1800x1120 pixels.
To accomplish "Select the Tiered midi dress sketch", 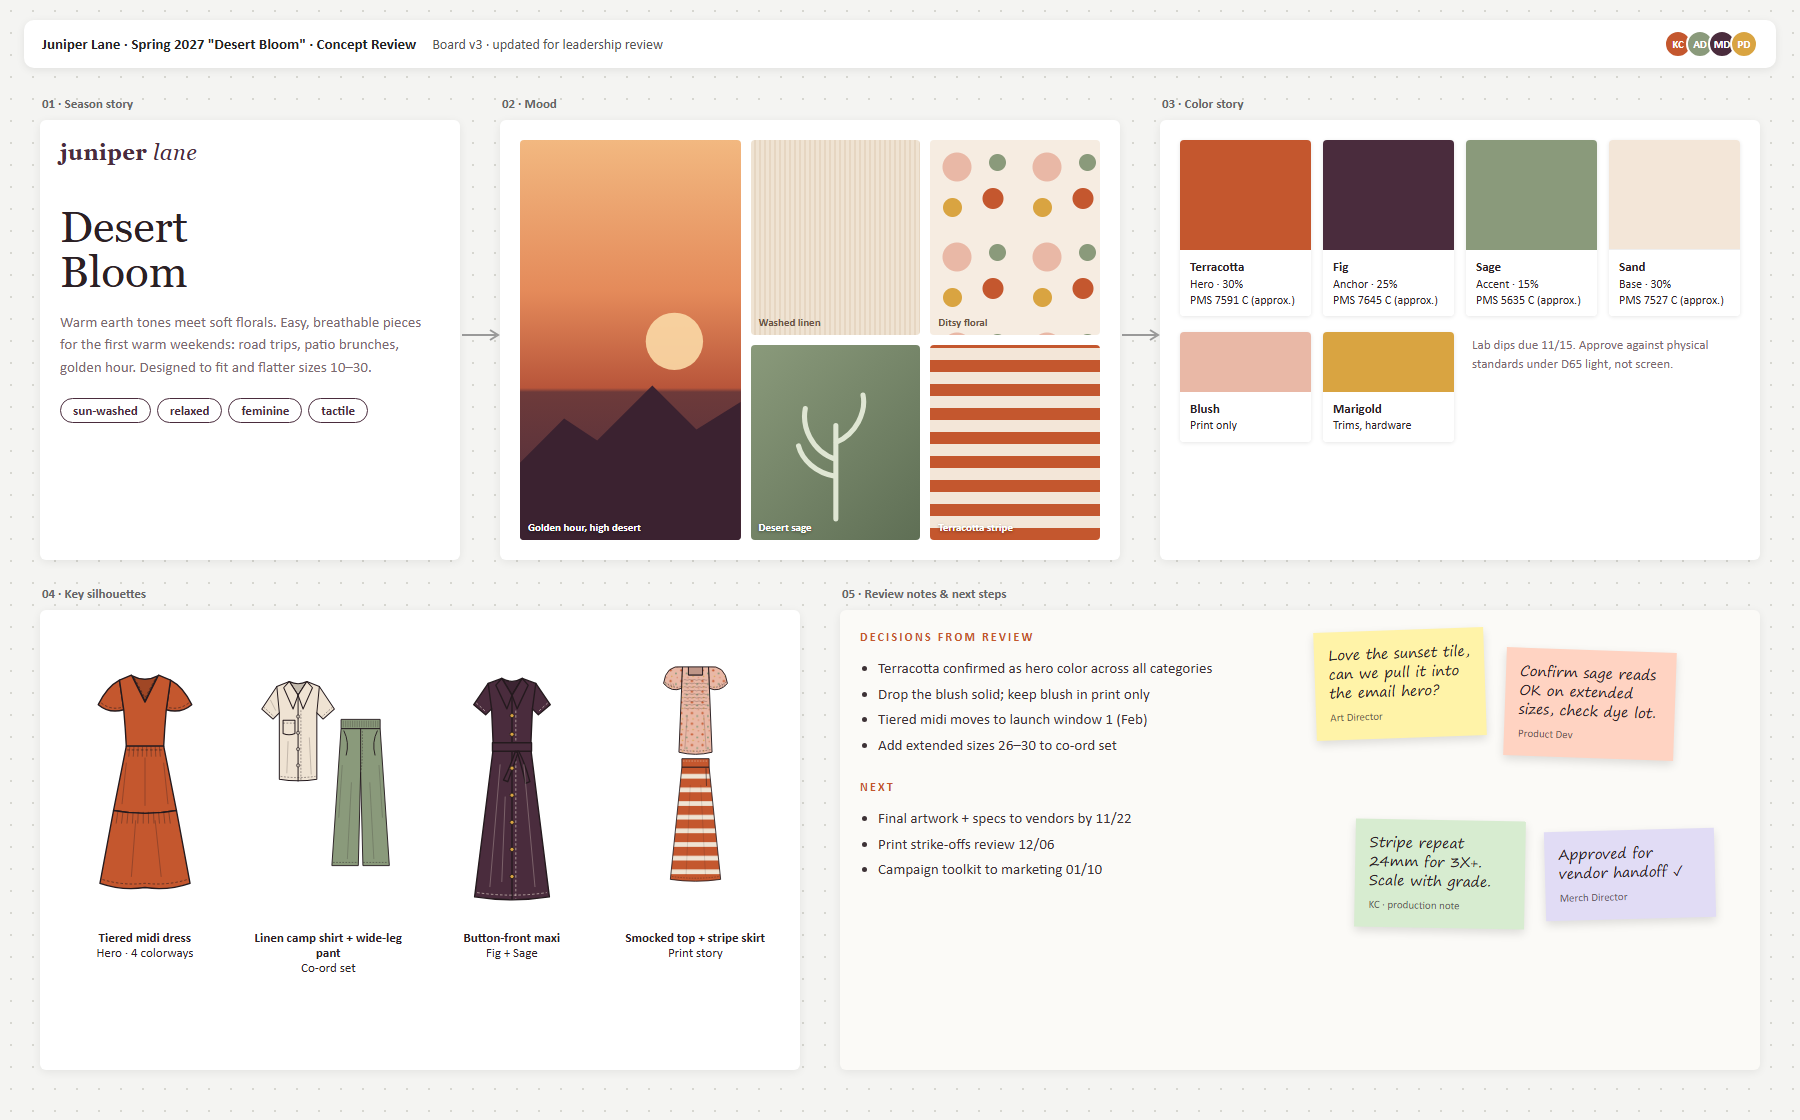I will (145, 781).
